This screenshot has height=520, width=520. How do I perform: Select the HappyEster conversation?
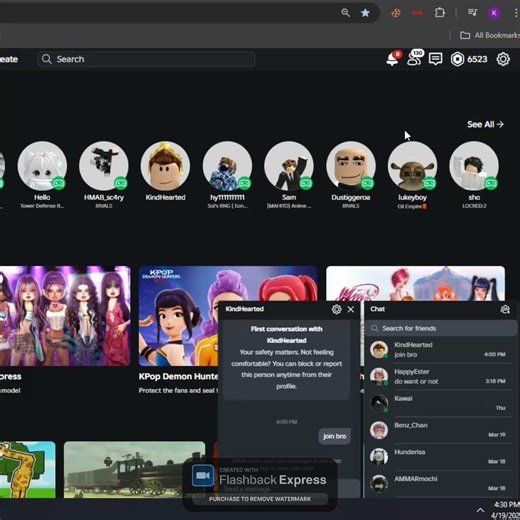[440, 376]
